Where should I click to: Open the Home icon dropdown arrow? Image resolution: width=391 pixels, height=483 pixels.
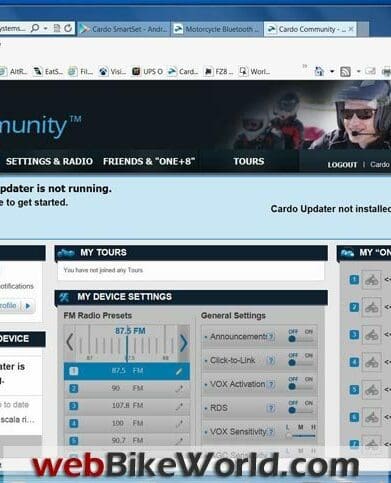coord(332,71)
